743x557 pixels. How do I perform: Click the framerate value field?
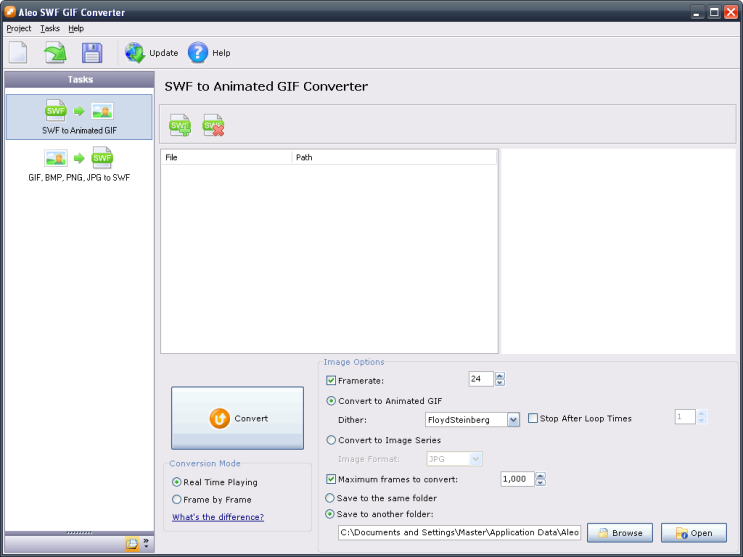coord(481,379)
